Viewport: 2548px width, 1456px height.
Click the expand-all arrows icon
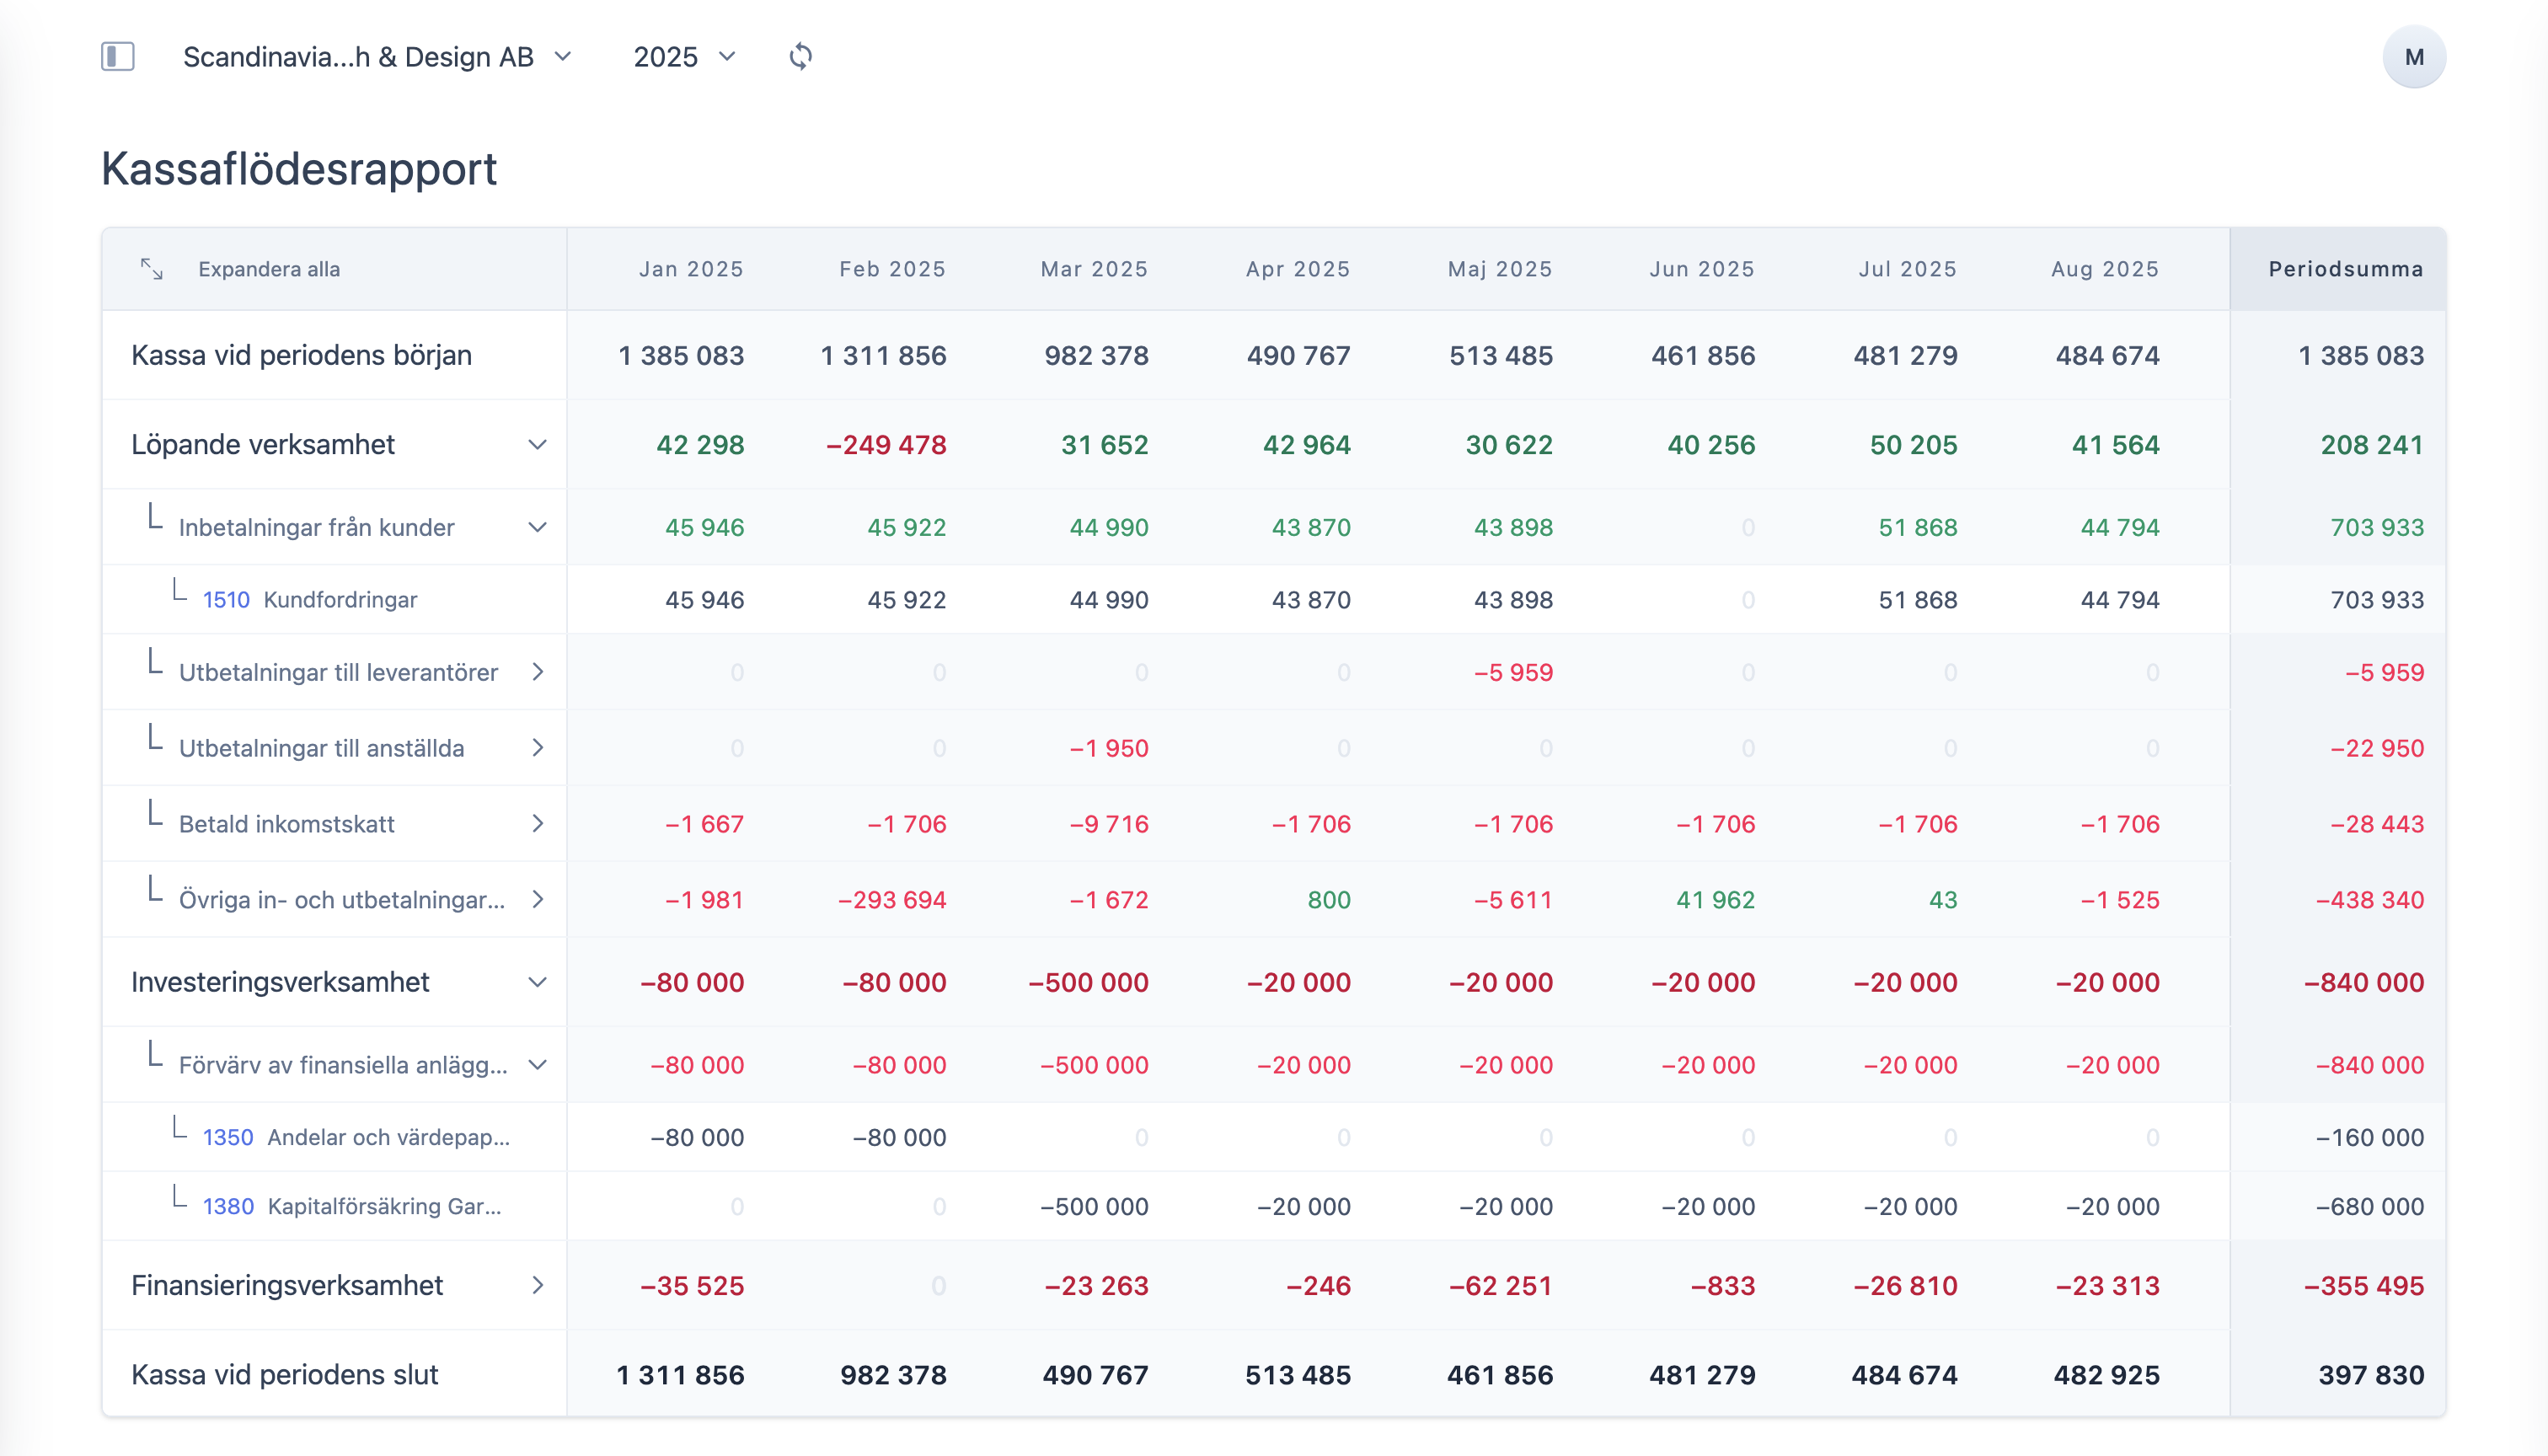152,269
